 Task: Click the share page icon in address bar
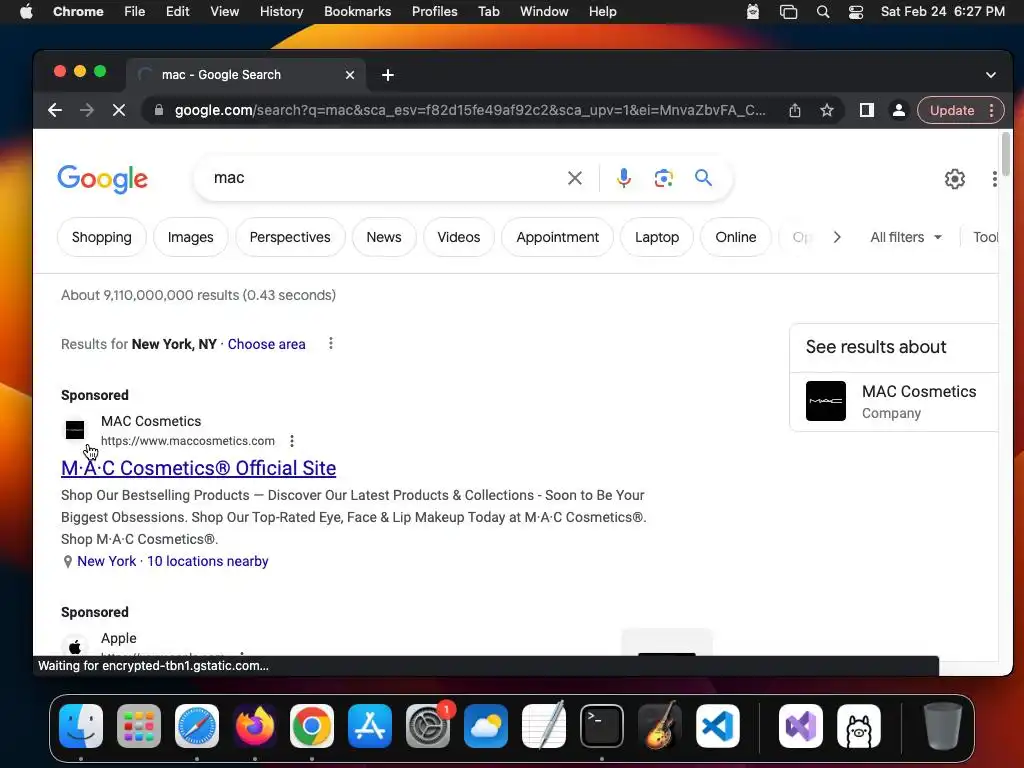(795, 110)
